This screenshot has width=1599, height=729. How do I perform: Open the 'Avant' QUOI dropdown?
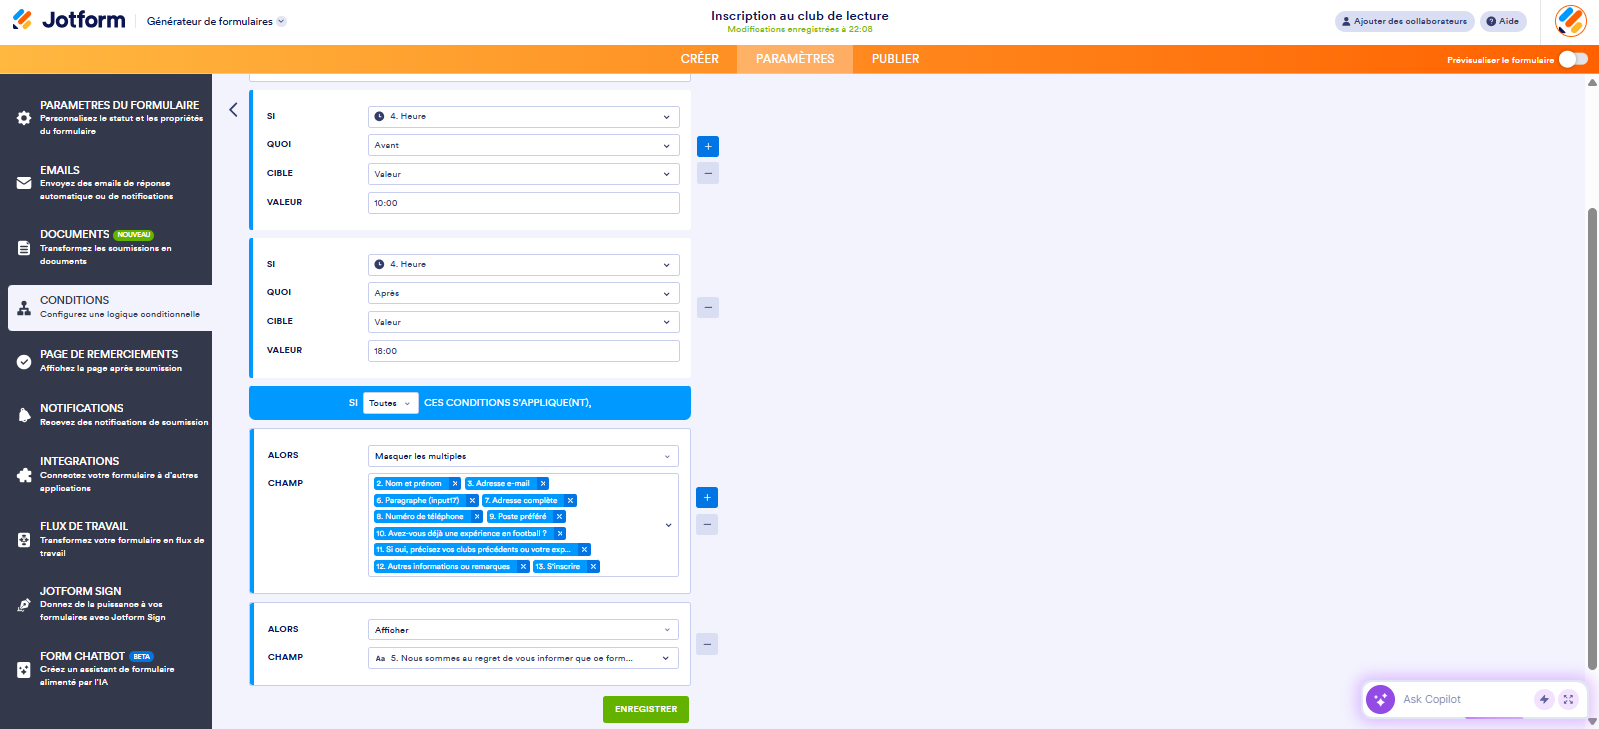pos(523,145)
